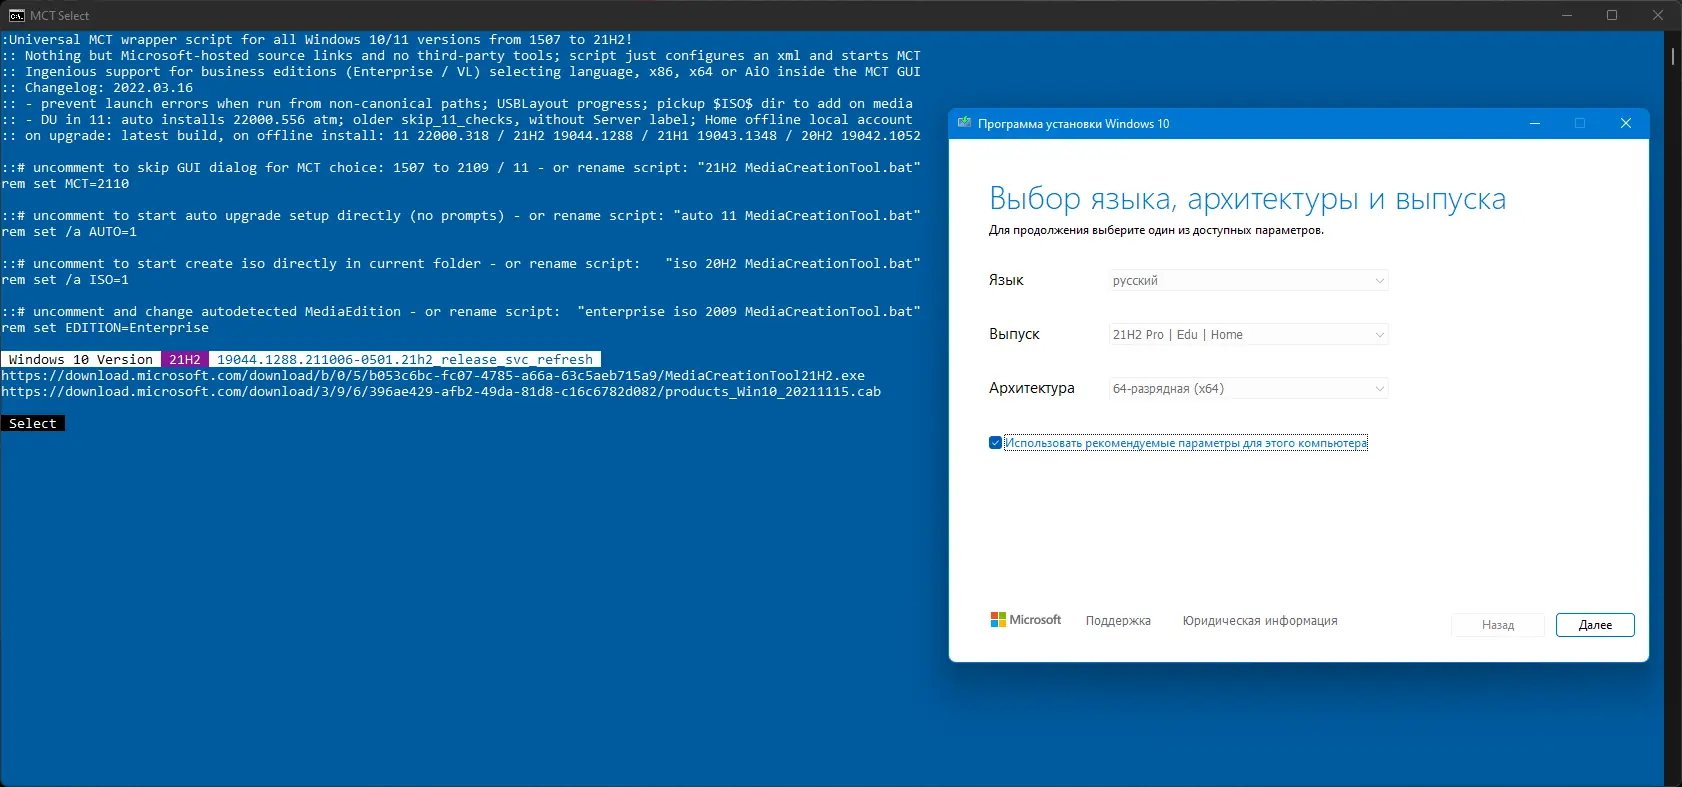1682x787 pixels.
Task: Click the 'rem set /a ISO=1' line
Action: coord(65,280)
